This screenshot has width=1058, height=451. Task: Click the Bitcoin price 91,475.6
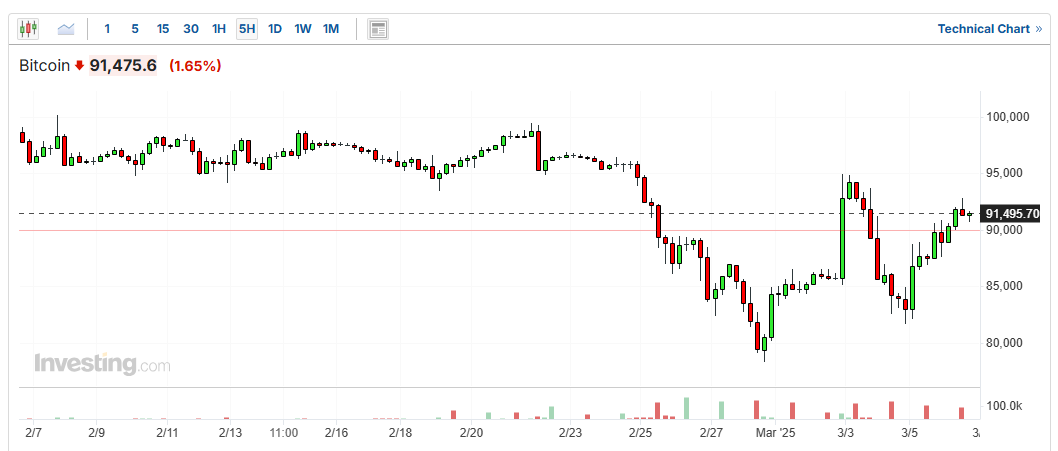pos(123,66)
